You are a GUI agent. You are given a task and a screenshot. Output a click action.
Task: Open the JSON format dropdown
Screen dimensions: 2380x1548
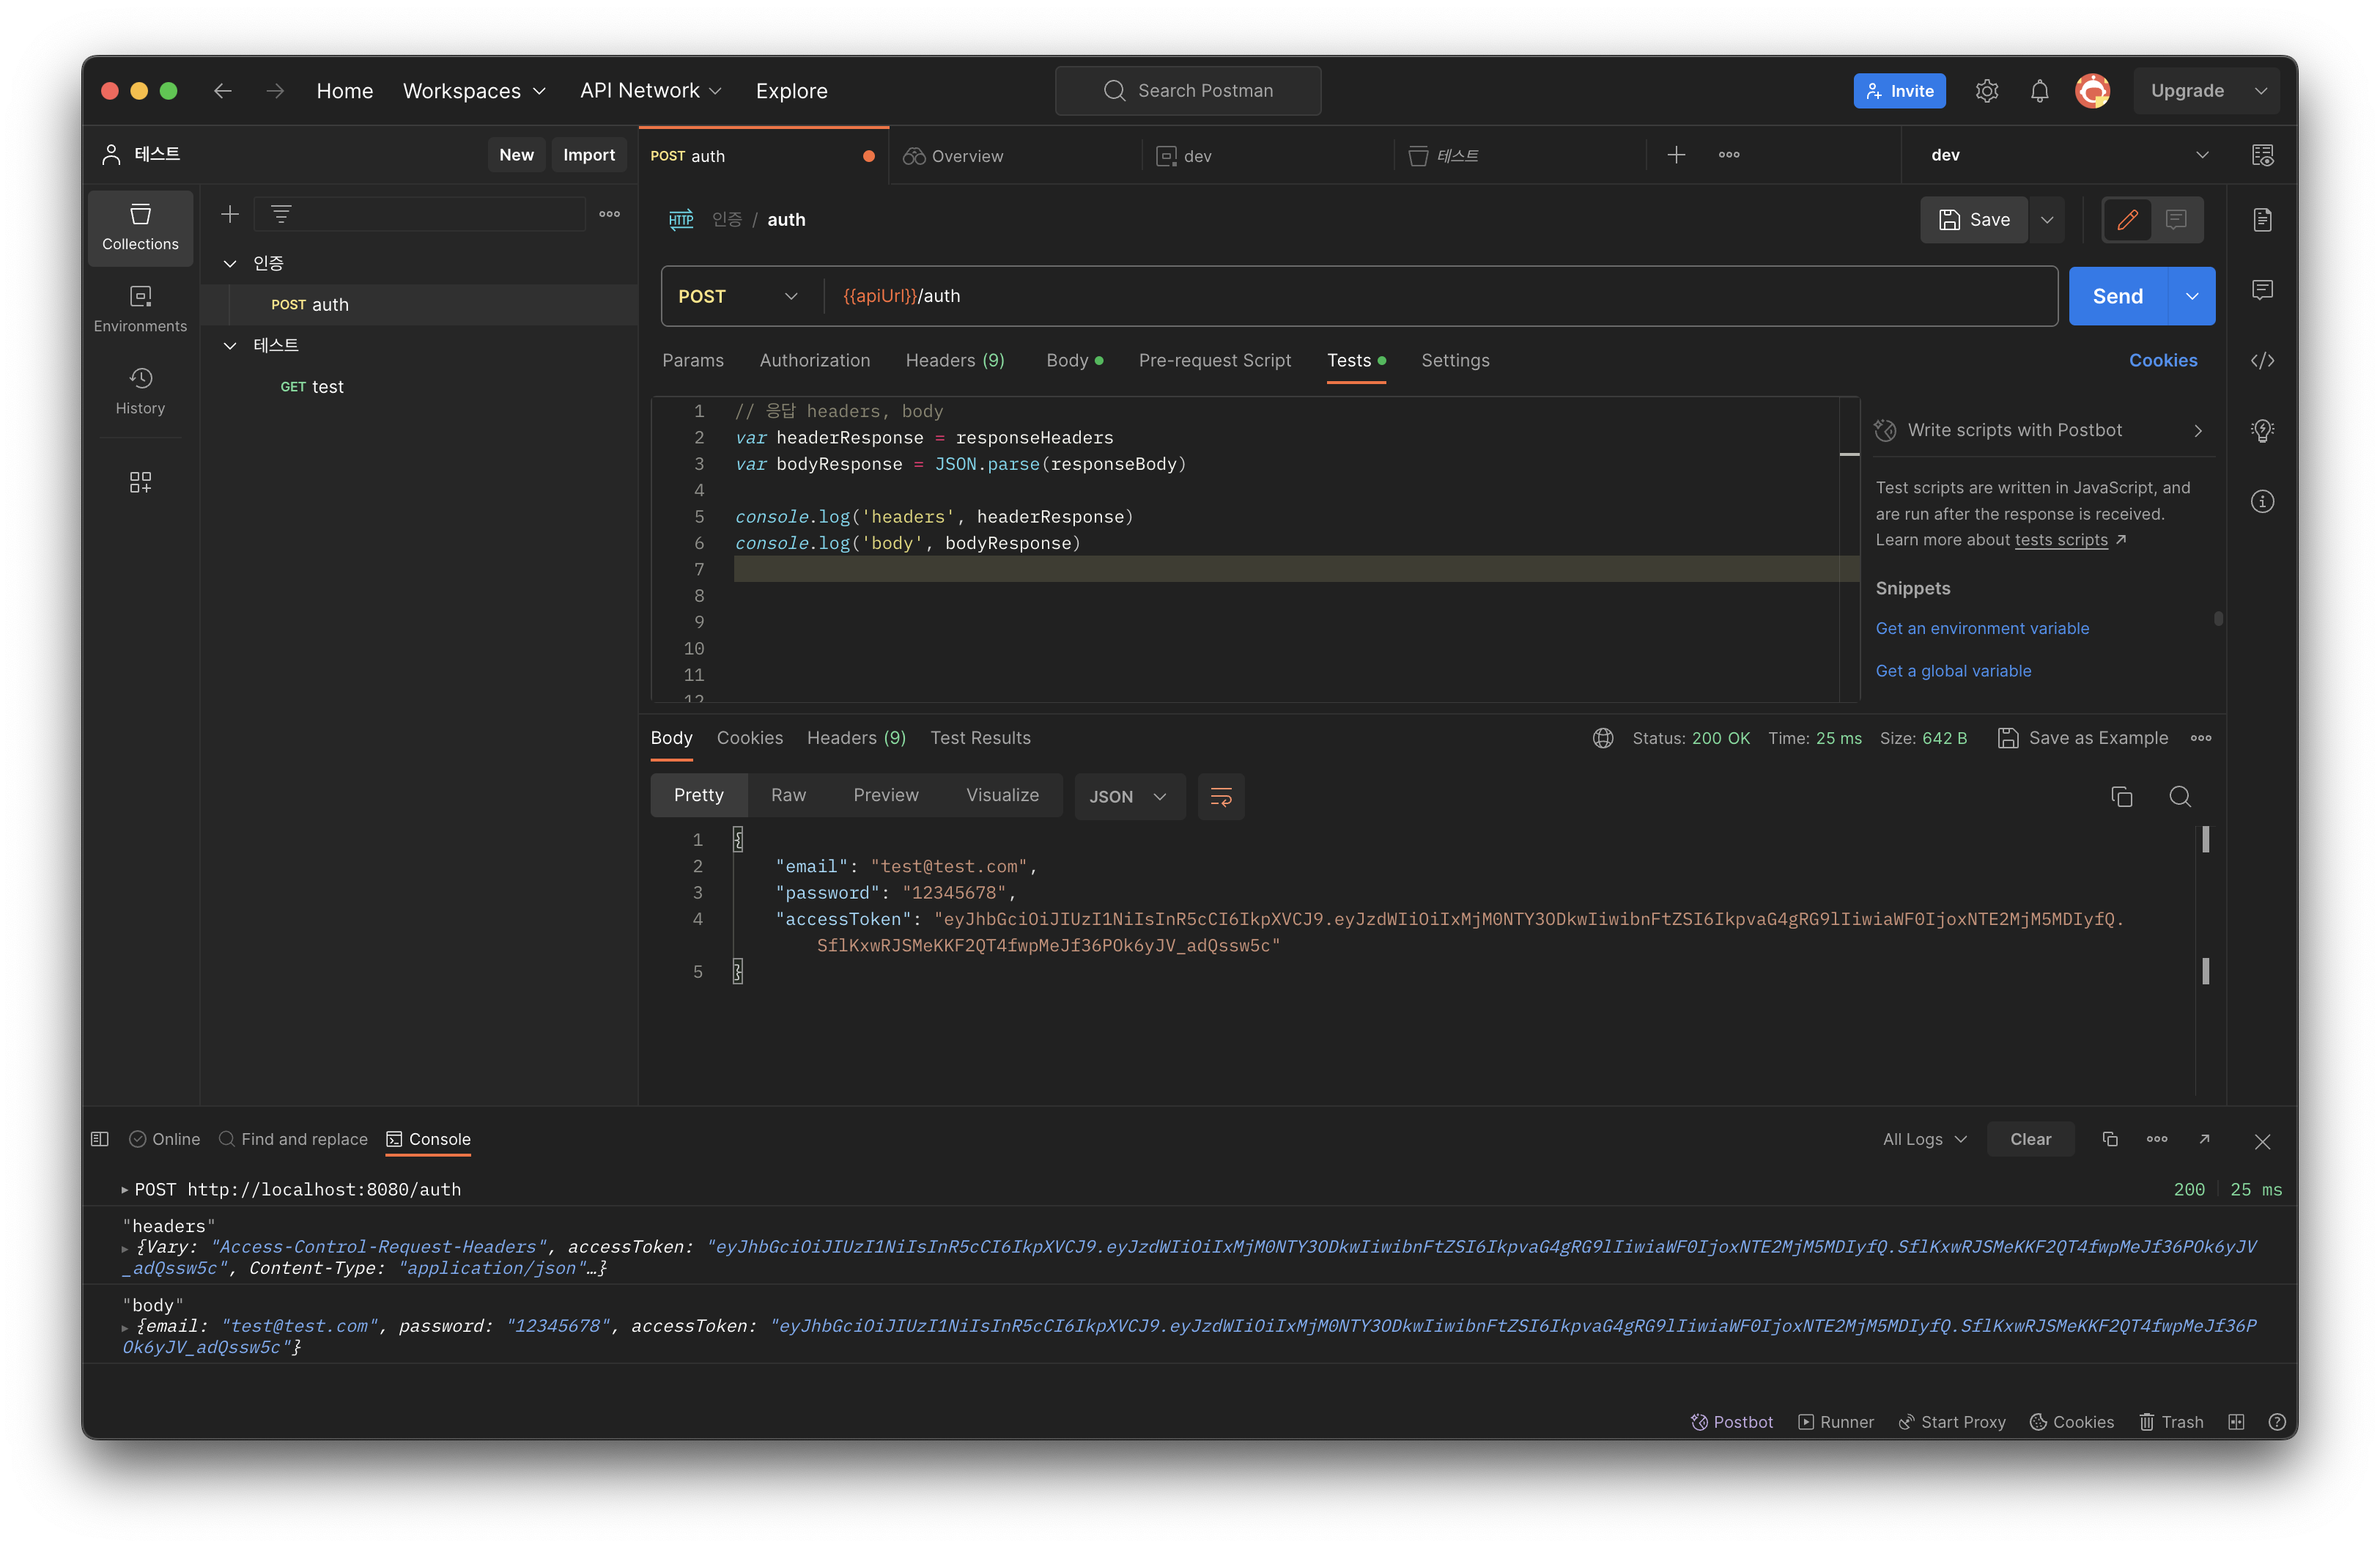point(1128,796)
